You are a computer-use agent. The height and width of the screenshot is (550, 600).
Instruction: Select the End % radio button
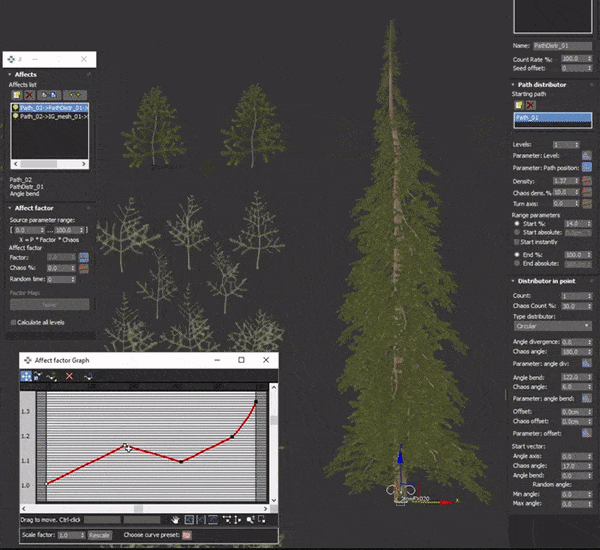pyautogui.click(x=515, y=255)
